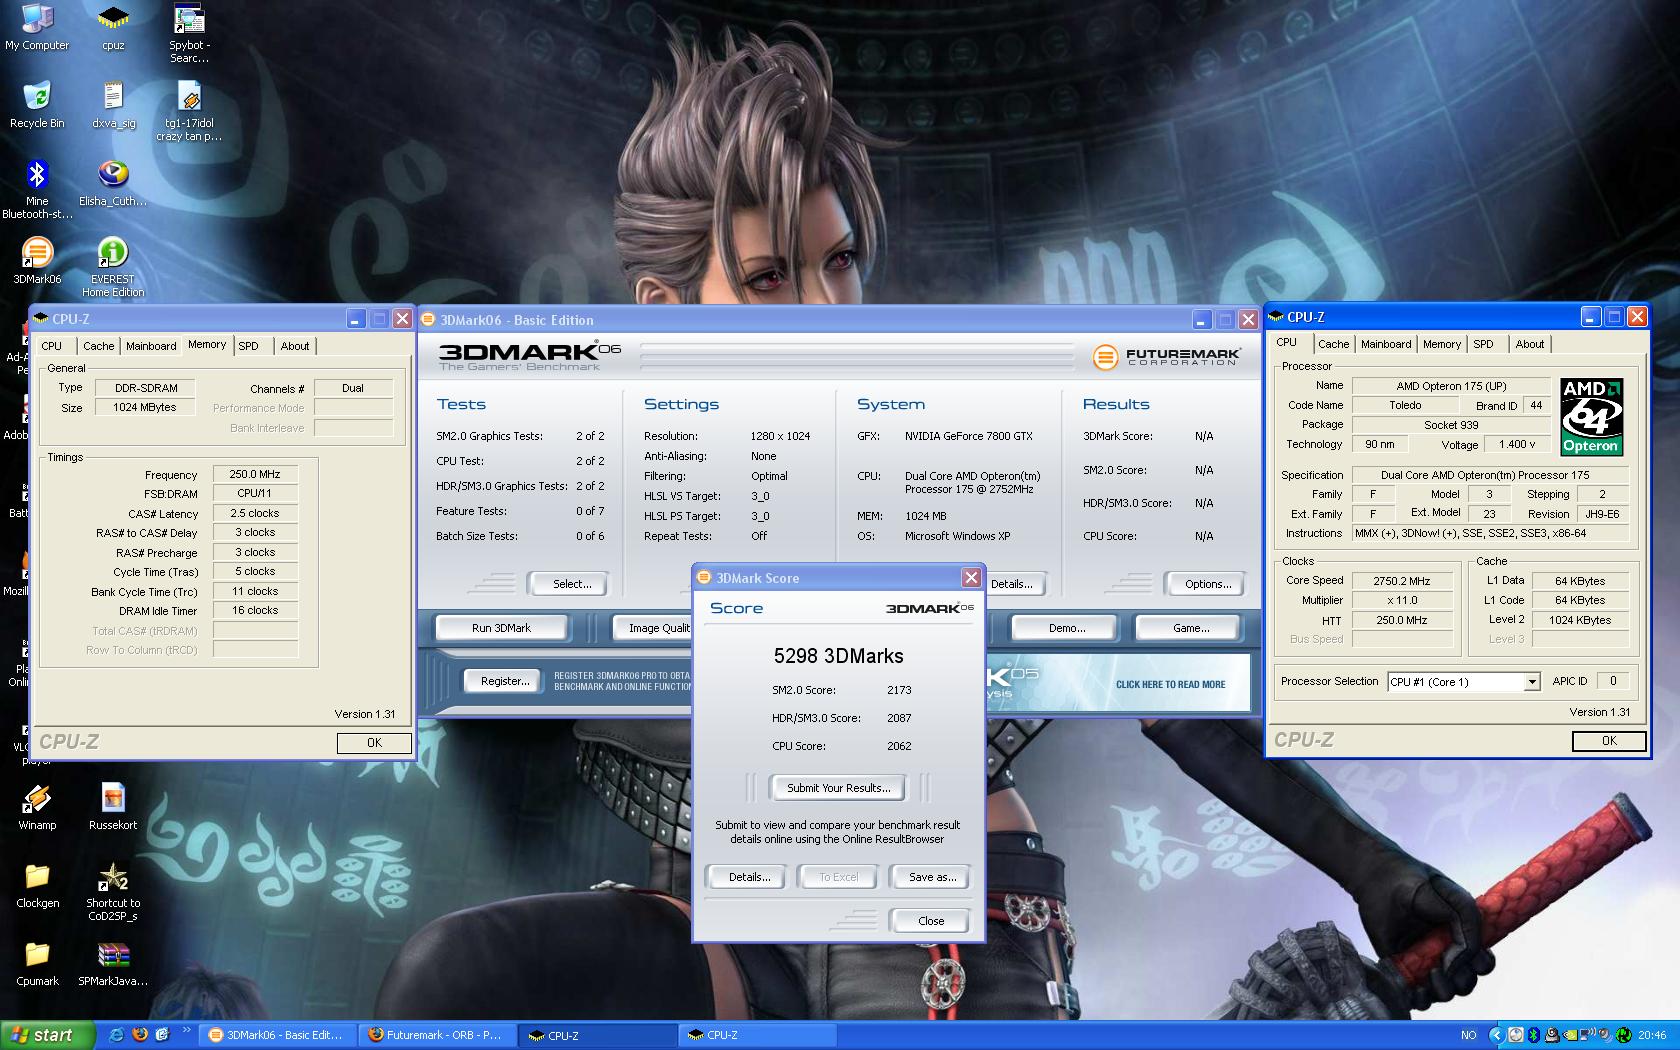Select the Spybot Search desktop icon

[189, 34]
